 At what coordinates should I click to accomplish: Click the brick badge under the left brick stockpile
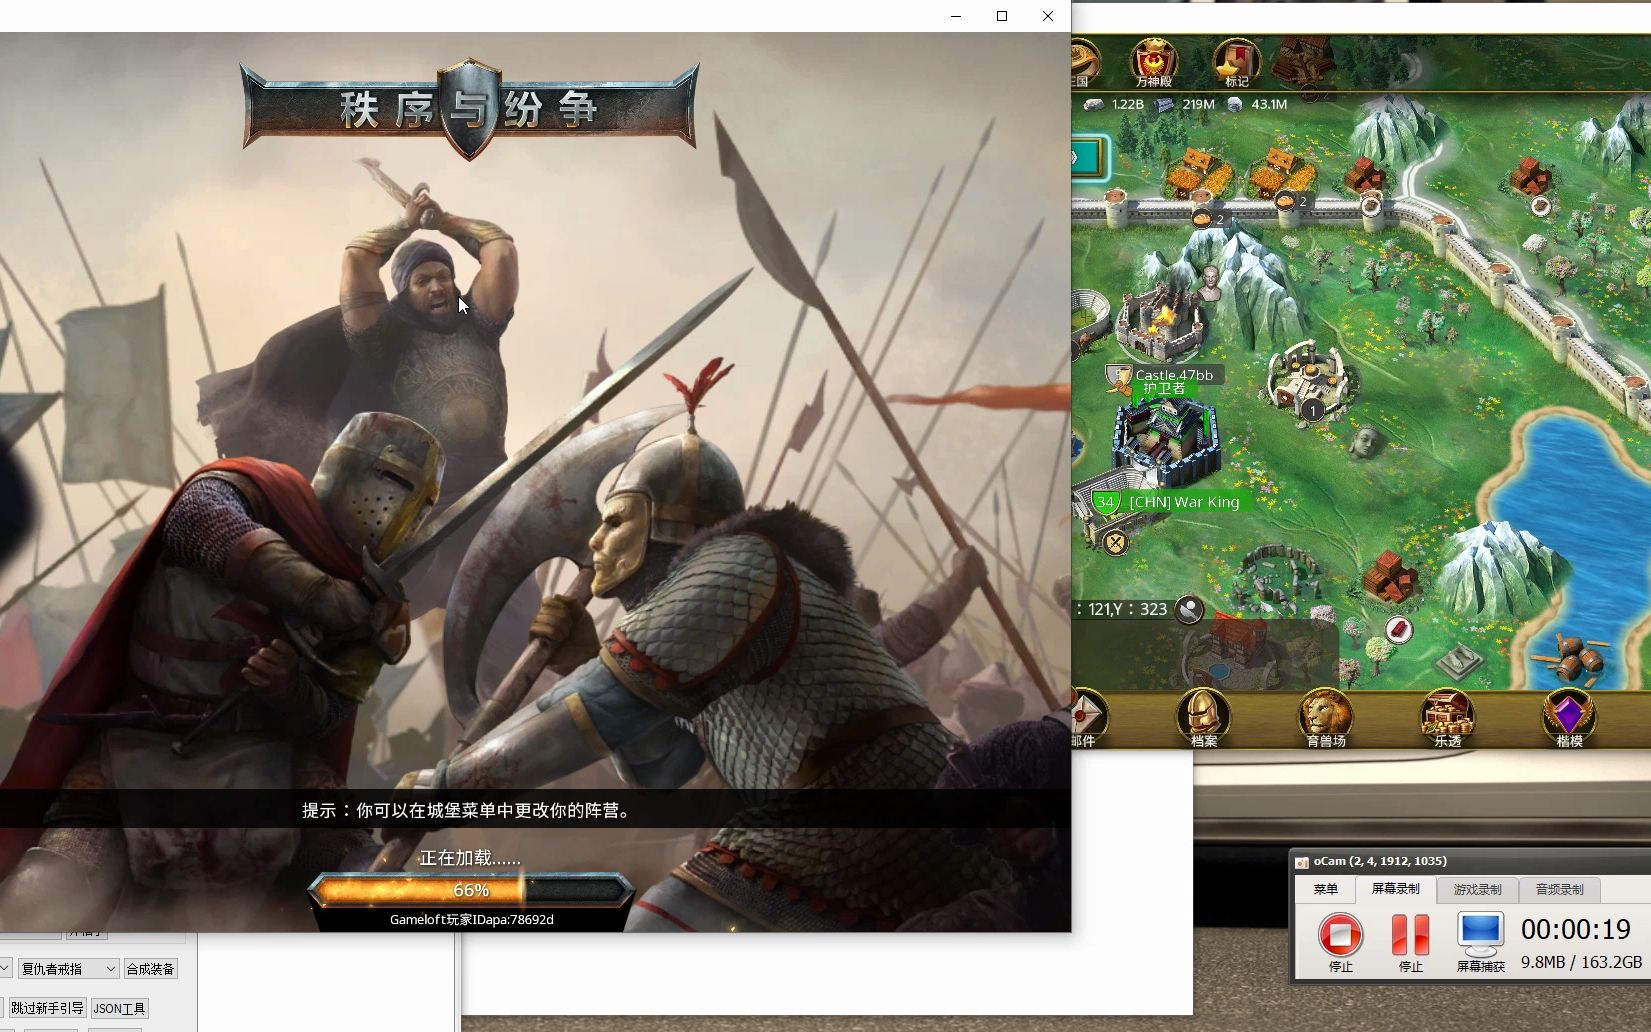(x=1371, y=205)
